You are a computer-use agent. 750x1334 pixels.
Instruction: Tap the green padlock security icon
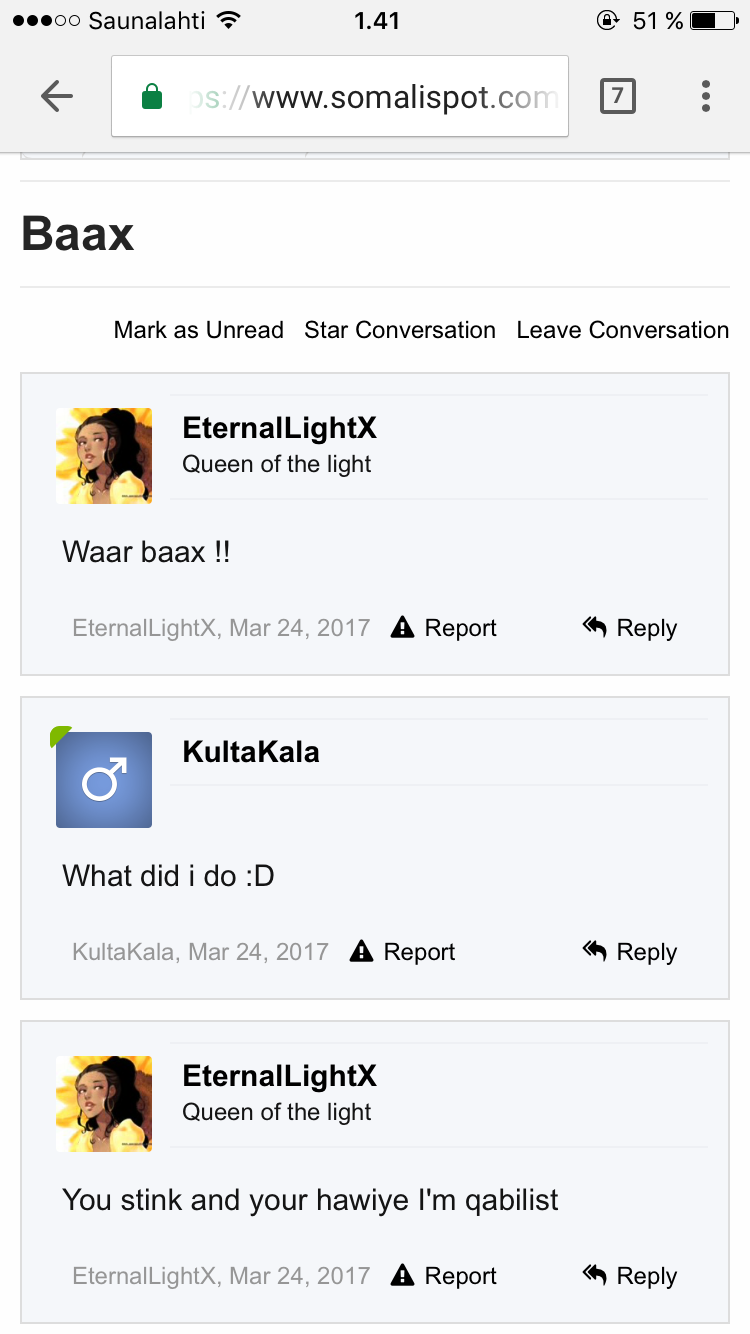click(152, 97)
